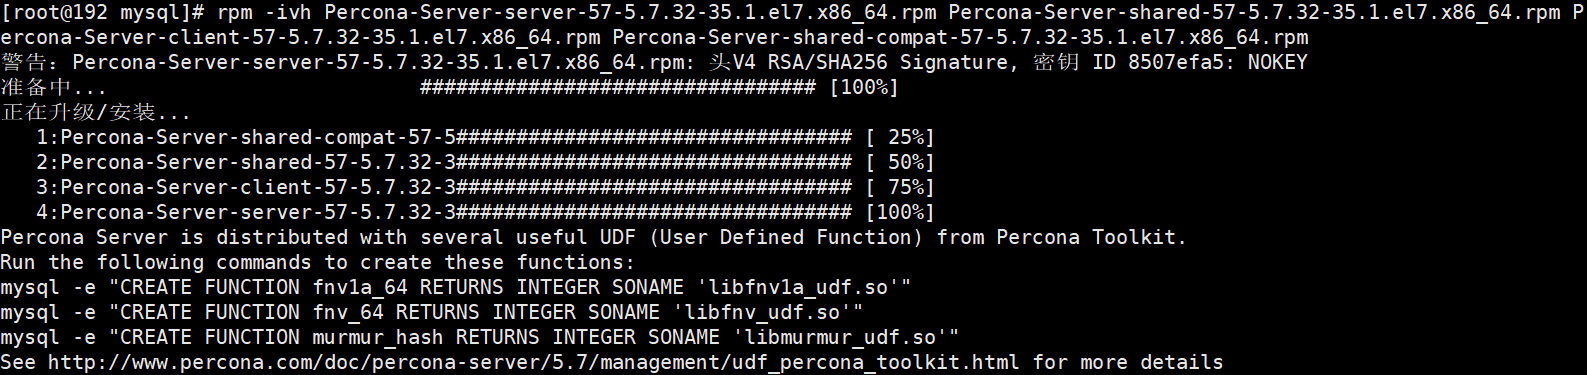The image size is (1587, 375).
Task: Click the [ 25%] progress indicator
Action: coord(900,137)
